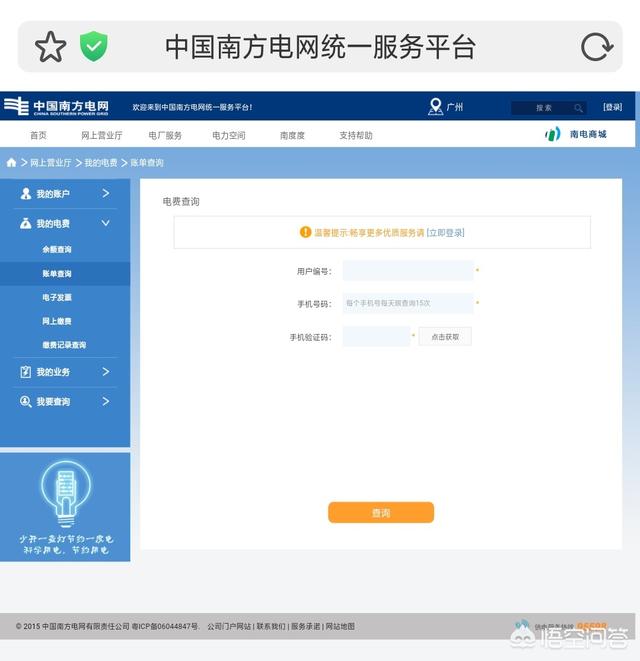
Task: Select 电子发票 in the sidebar
Action: tap(57, 298)
